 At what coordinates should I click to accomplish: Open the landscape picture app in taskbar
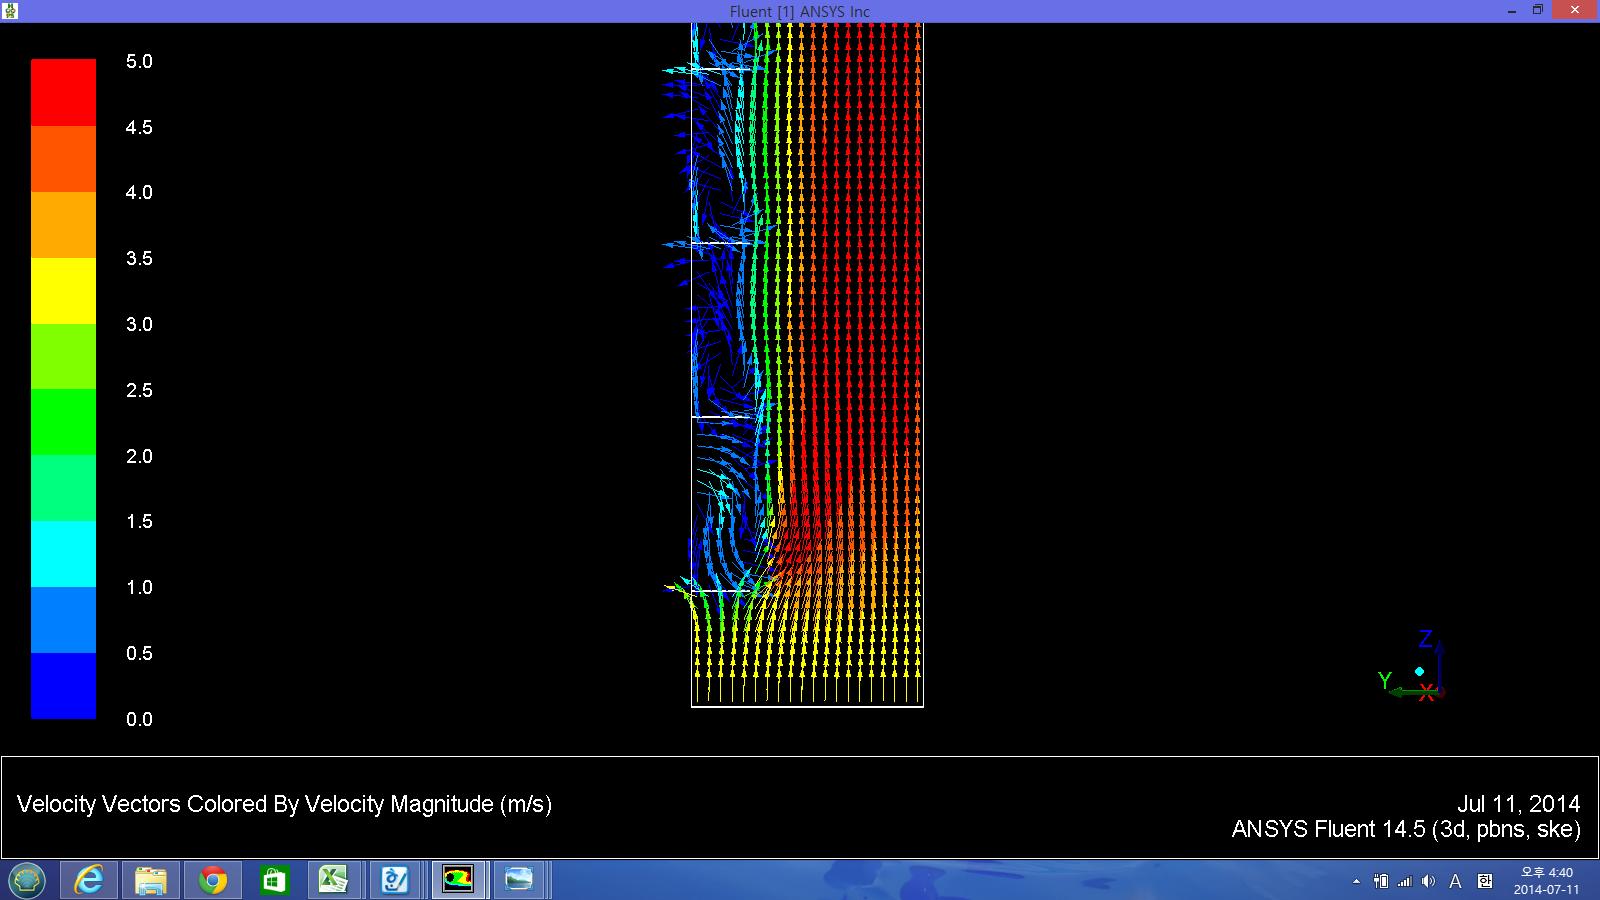point(520,880)
